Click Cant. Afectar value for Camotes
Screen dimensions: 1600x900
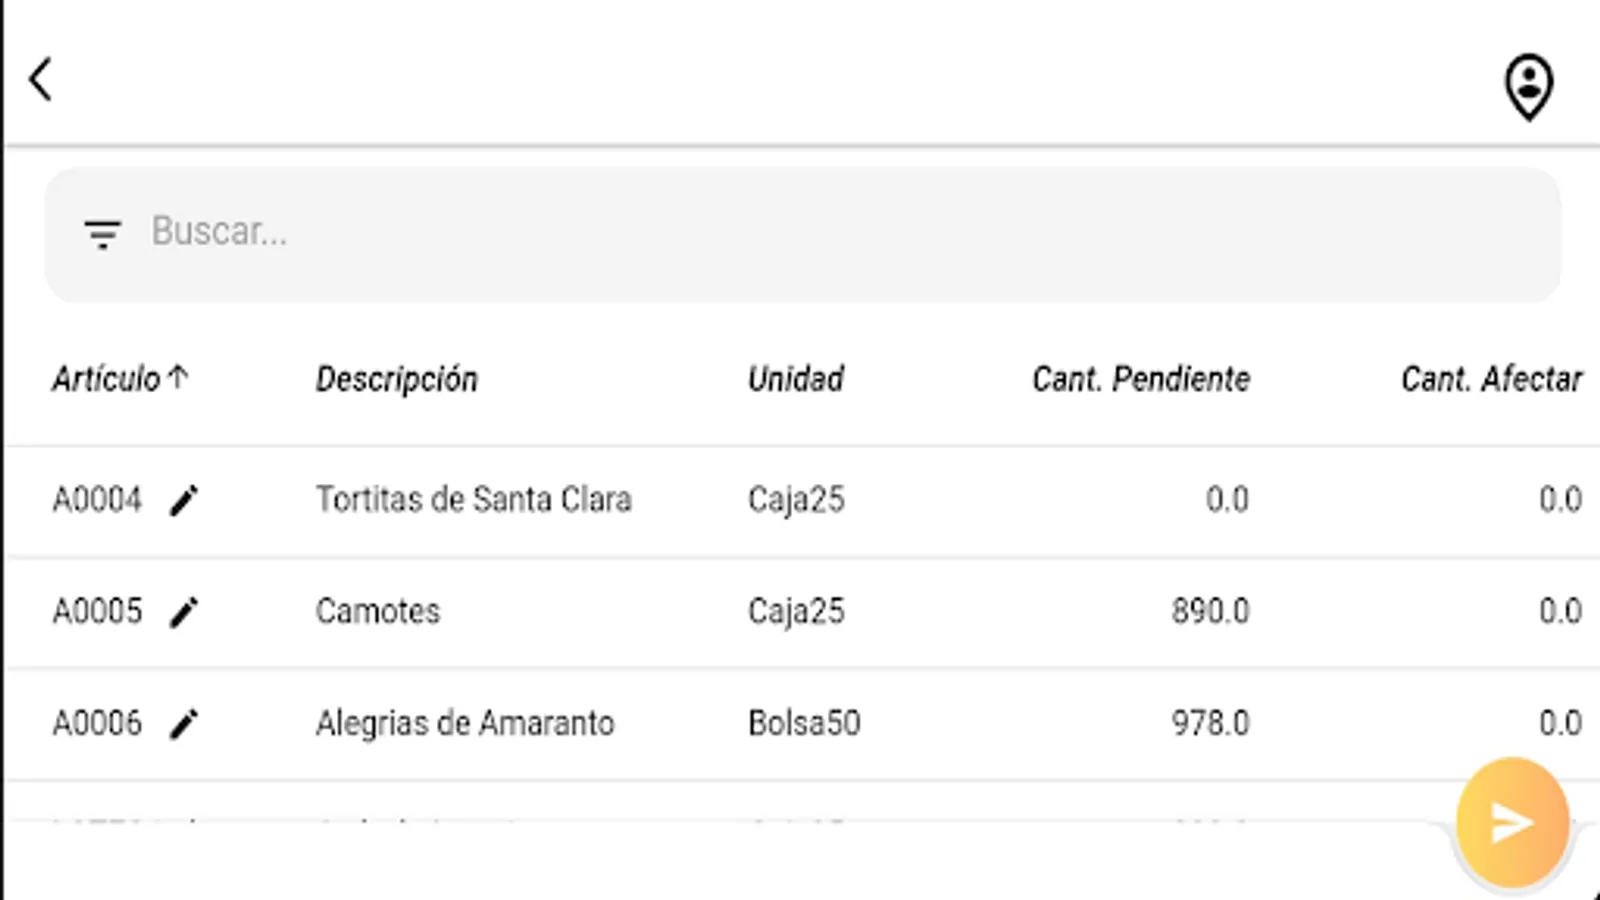coord(1560,611)
